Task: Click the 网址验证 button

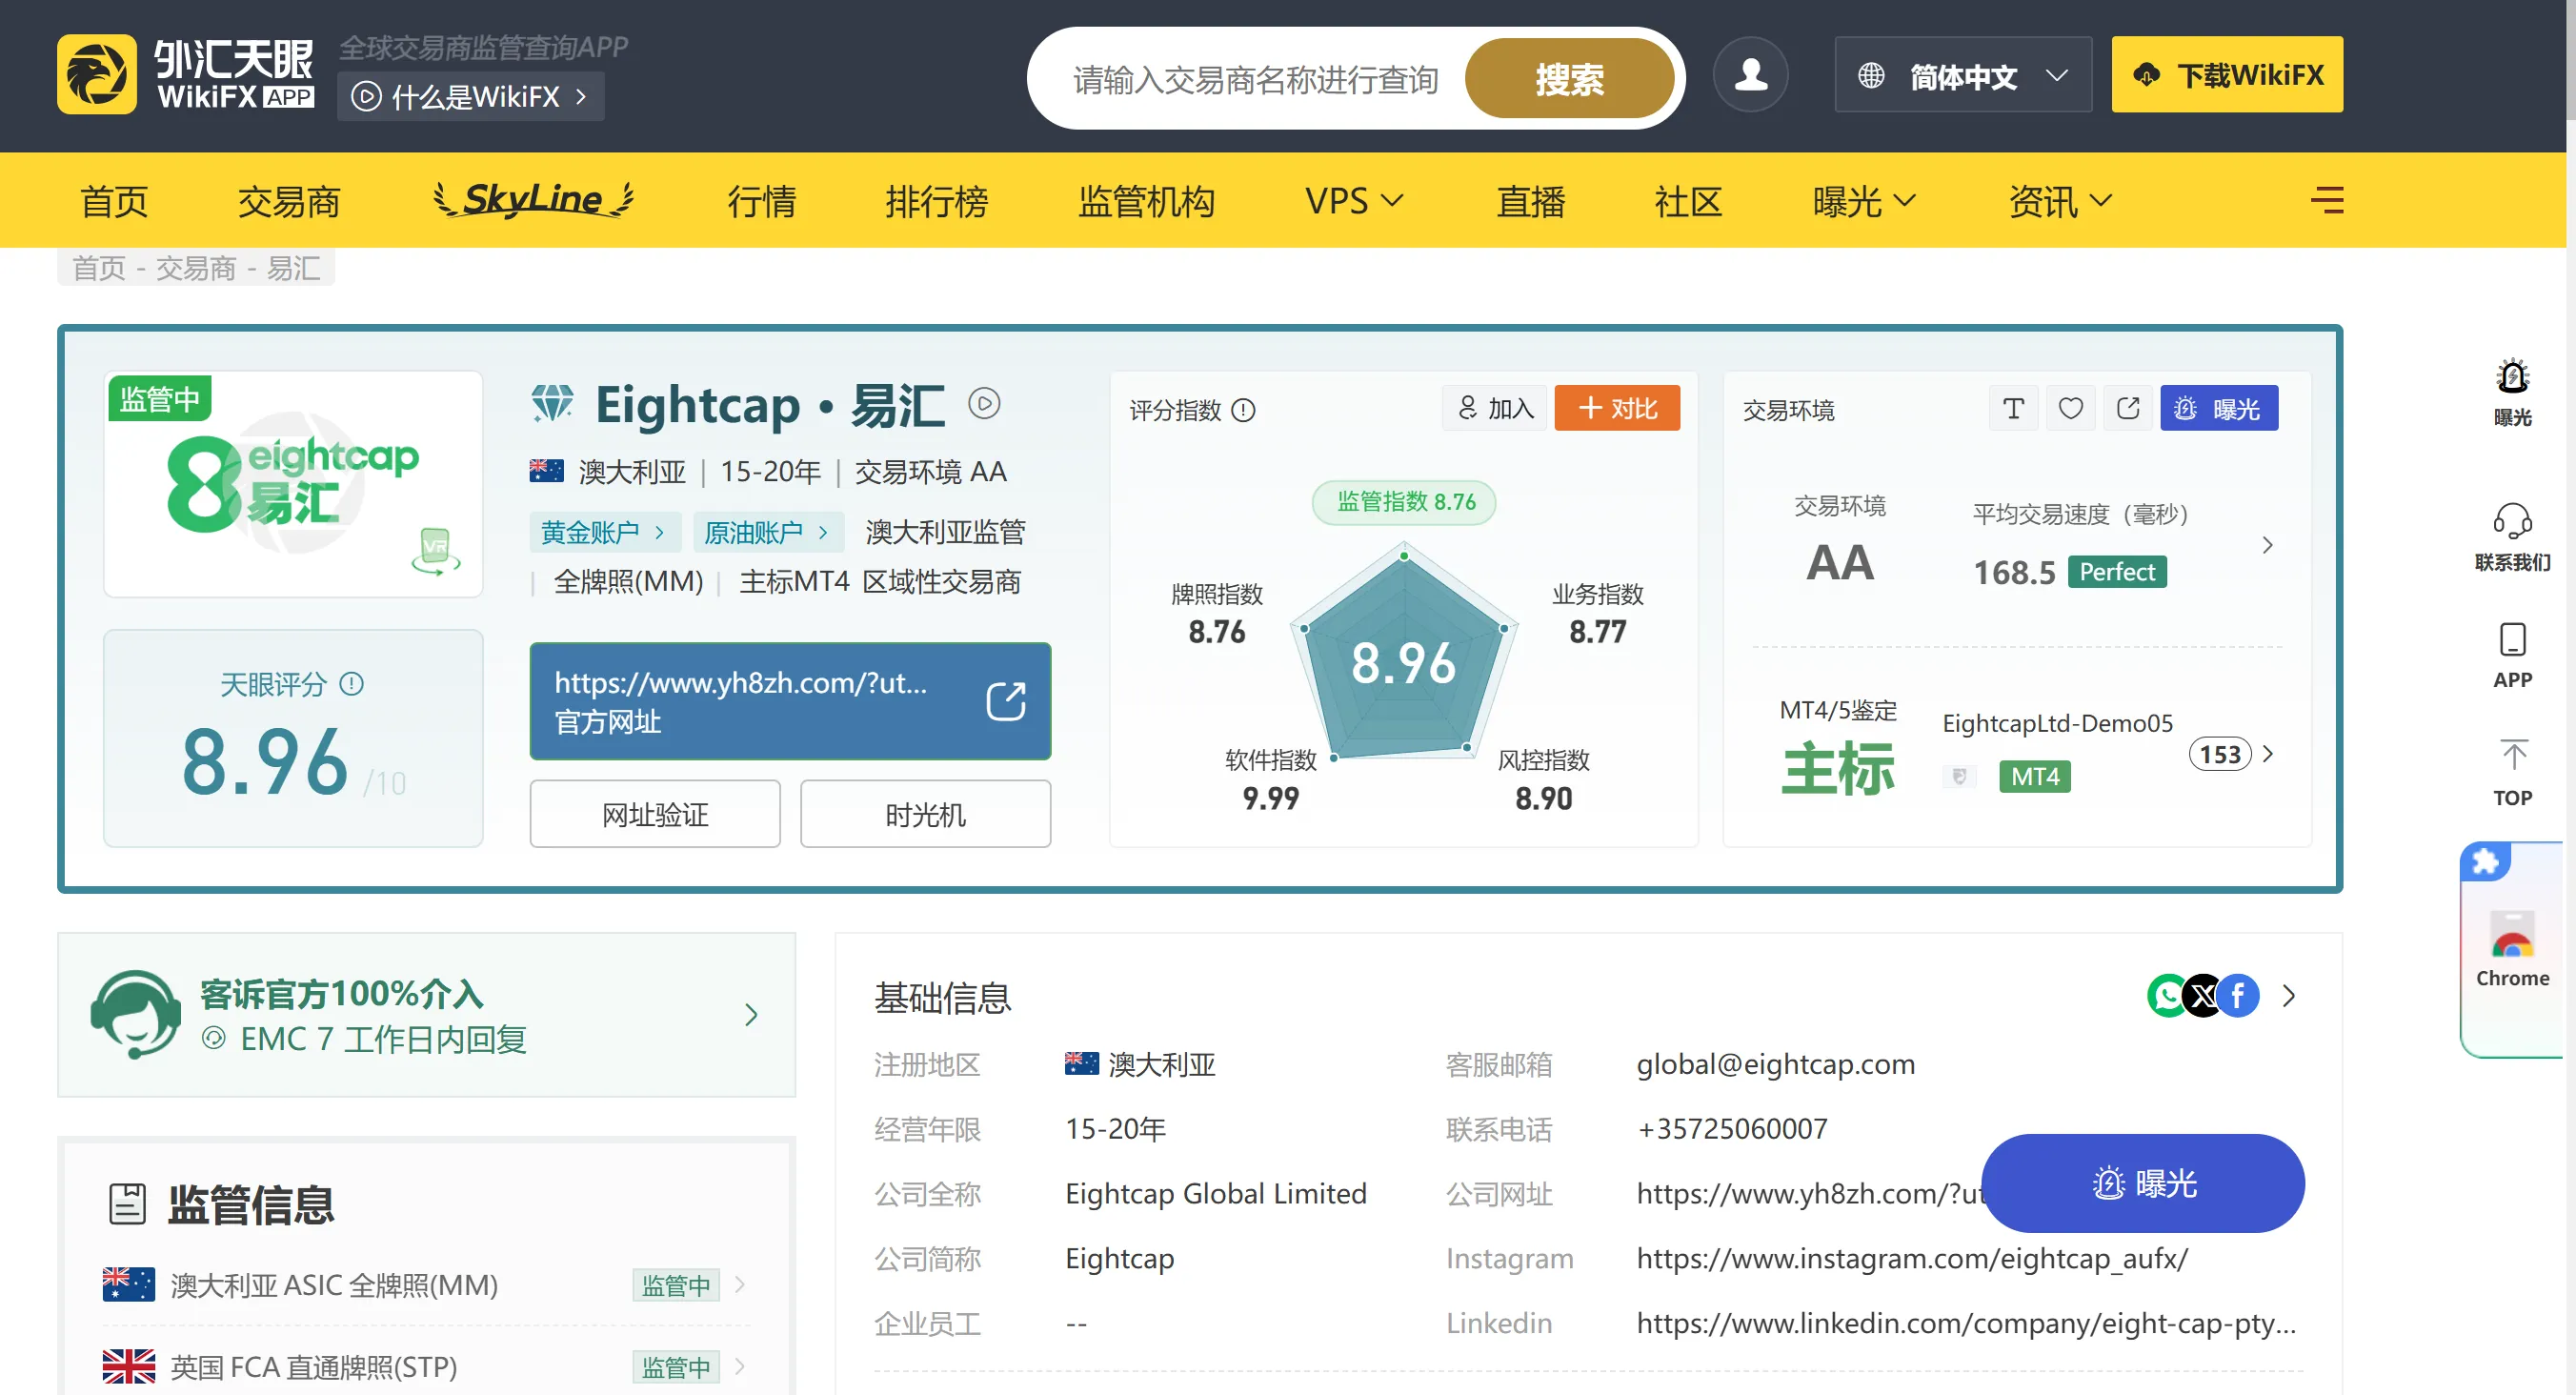Action: point(655,814)
